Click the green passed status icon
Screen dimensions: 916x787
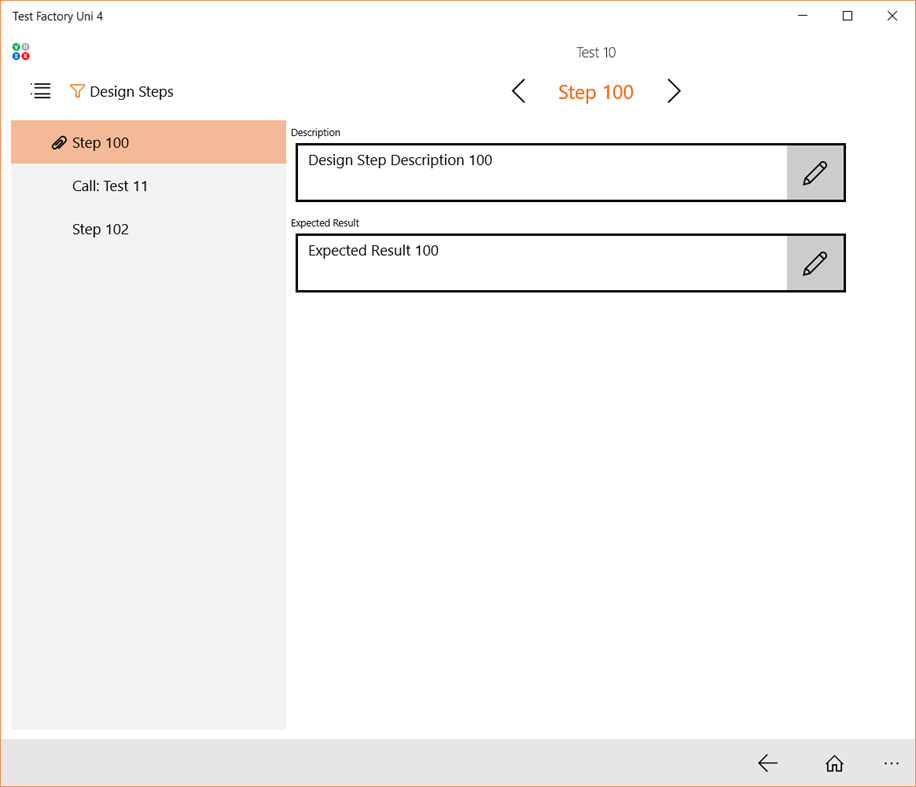pyautogui.click(x=16, y=47)
